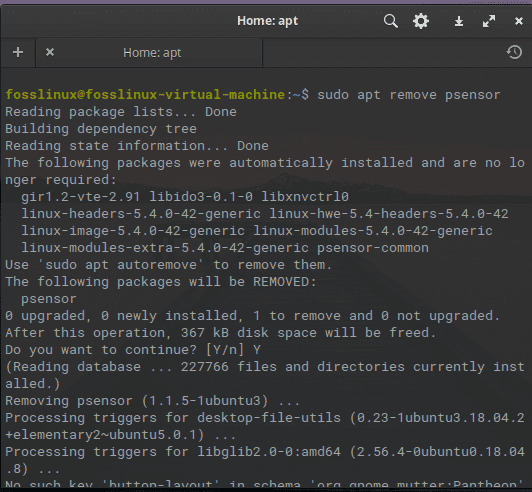Viewport: 532px width, 492px height.
Task: Toggle fullscreen with the diagonal arrows icon
Action: pyautogui.click(x=489, y=21)
